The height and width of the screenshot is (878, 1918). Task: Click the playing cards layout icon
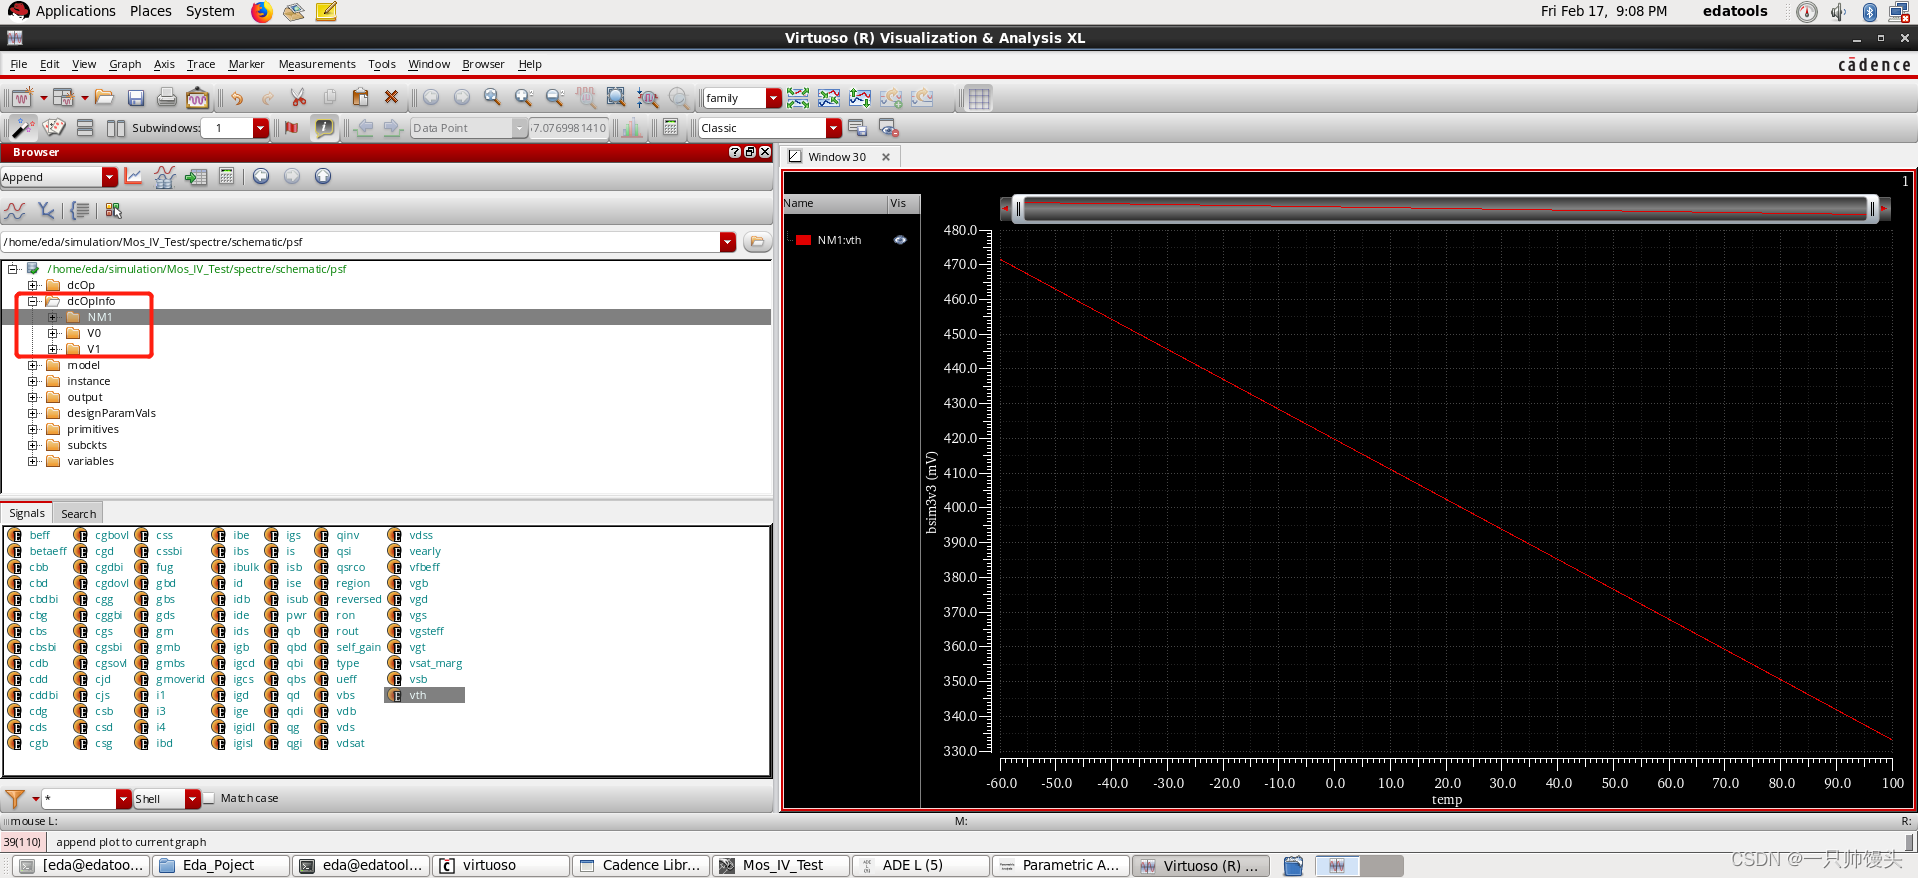(x=54, y=128)
